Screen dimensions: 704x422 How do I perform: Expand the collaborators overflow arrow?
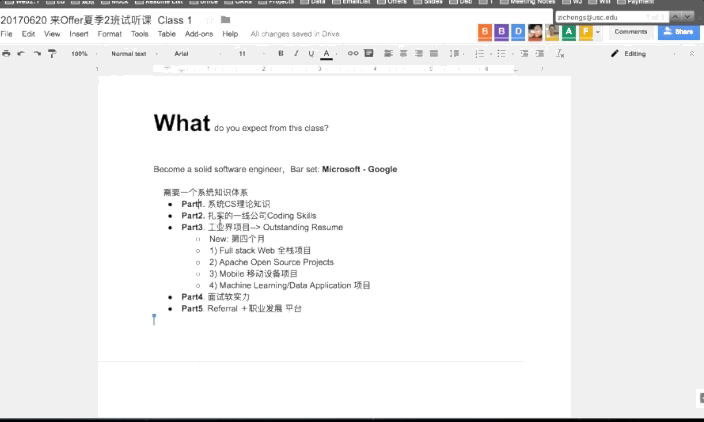click(x=598, y=32)
